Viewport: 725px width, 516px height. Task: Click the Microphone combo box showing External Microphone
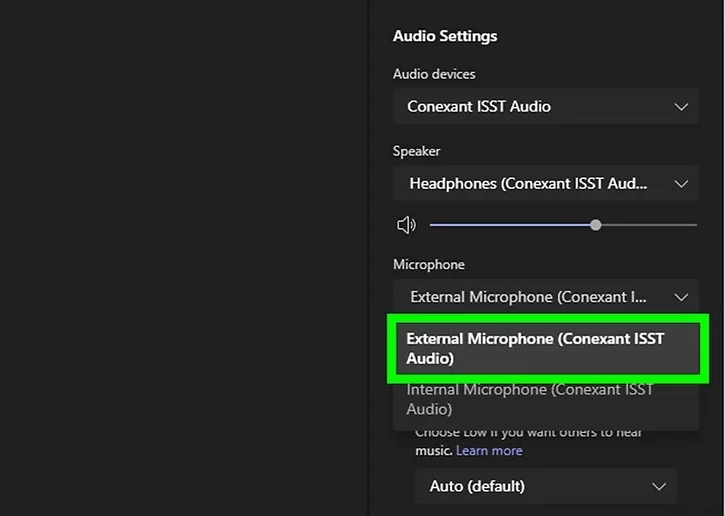coord(530,297)
